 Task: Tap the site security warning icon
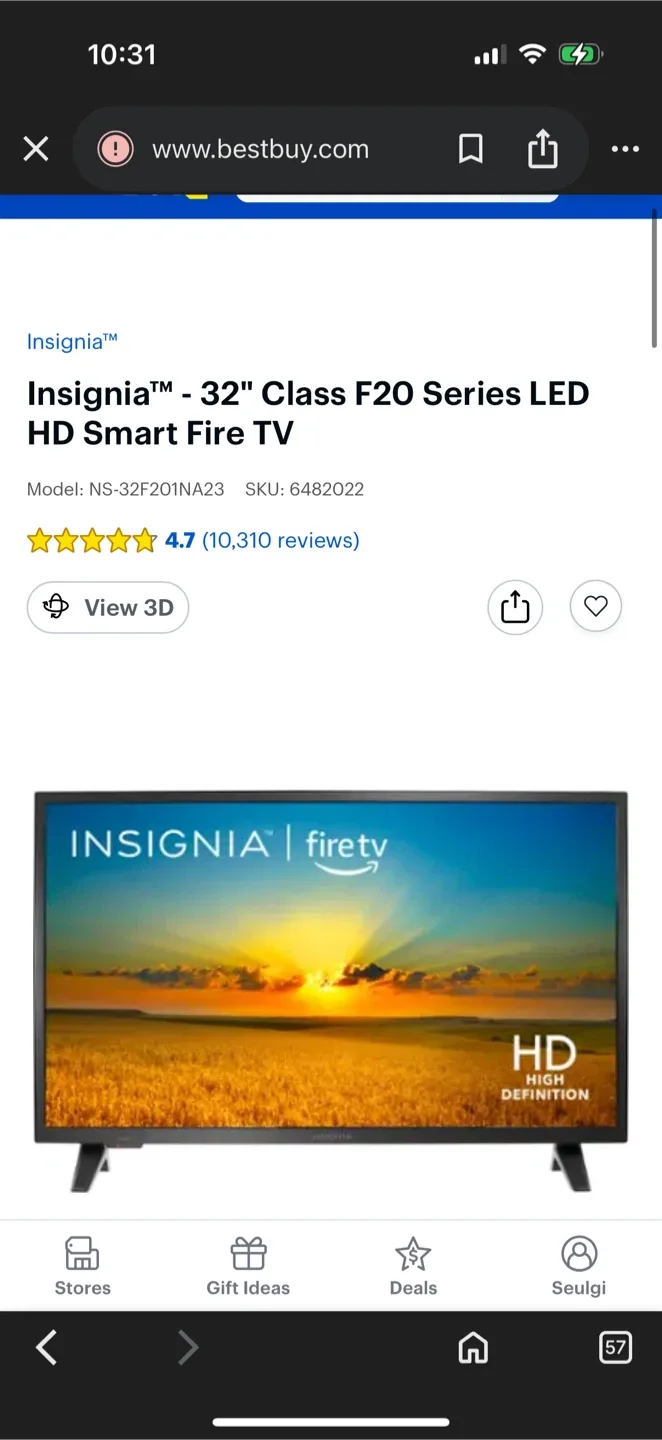point(115,150)
